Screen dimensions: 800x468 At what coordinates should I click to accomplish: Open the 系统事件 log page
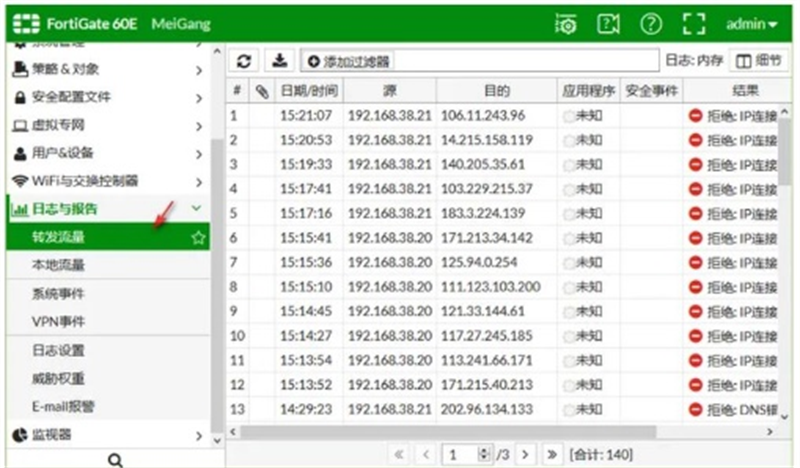click(58, 294)
